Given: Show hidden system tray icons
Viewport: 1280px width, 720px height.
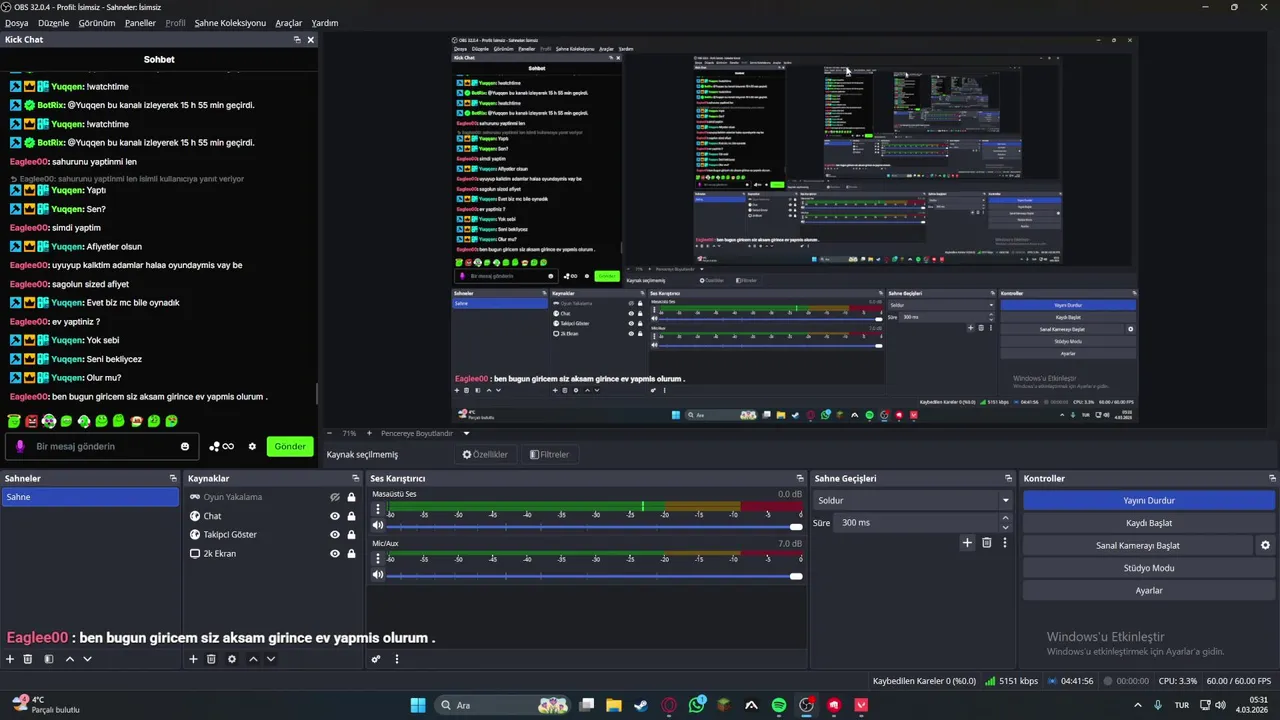Looking at the screenshot, I should click(x=1138, y=705).
